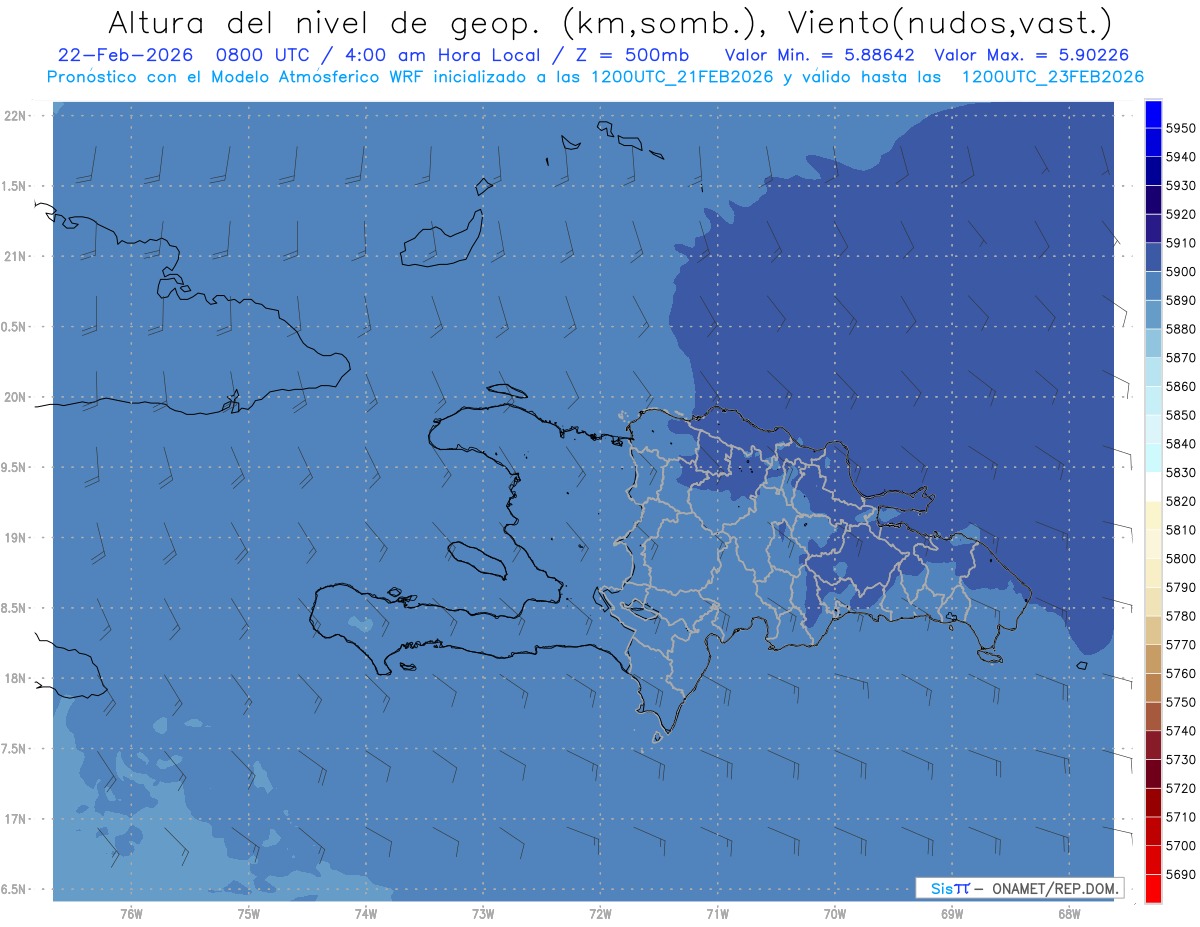Click the '17N' latitude label

click(x=17, y=819)
